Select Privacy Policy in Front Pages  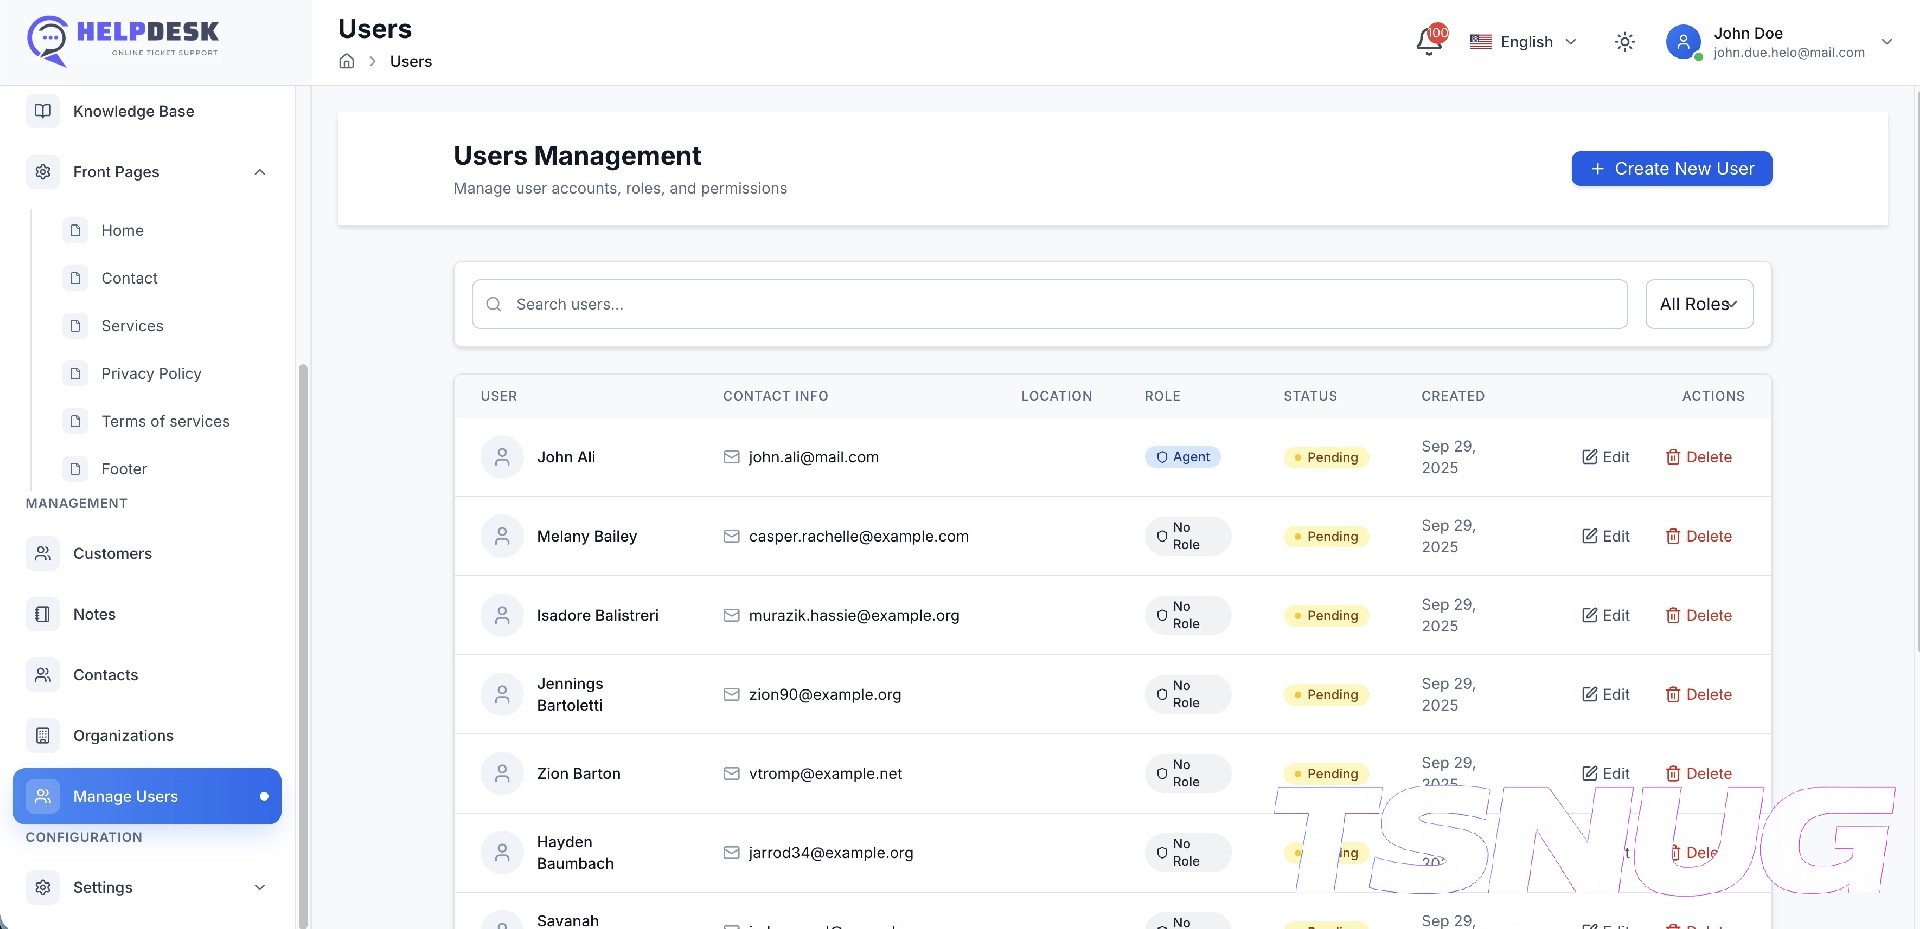151,374
